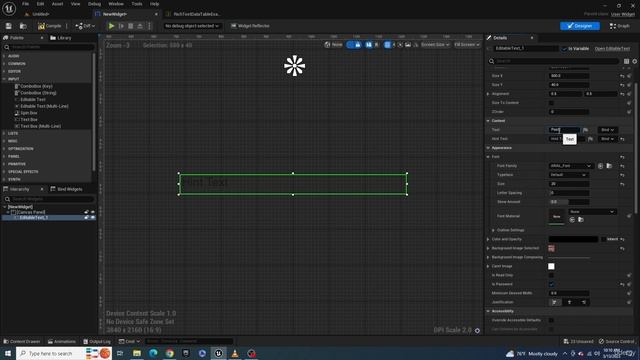Save the widget blueprint with the disk icon
Image resolution: width=640 pixels, height=360 pixels.
[9, 26]
